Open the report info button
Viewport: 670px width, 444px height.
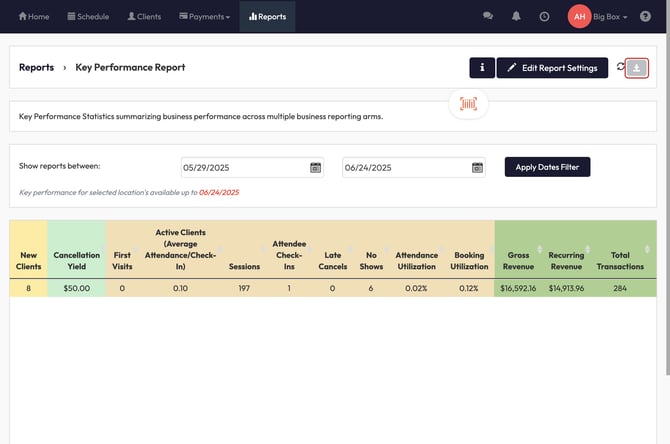point(482,68)
